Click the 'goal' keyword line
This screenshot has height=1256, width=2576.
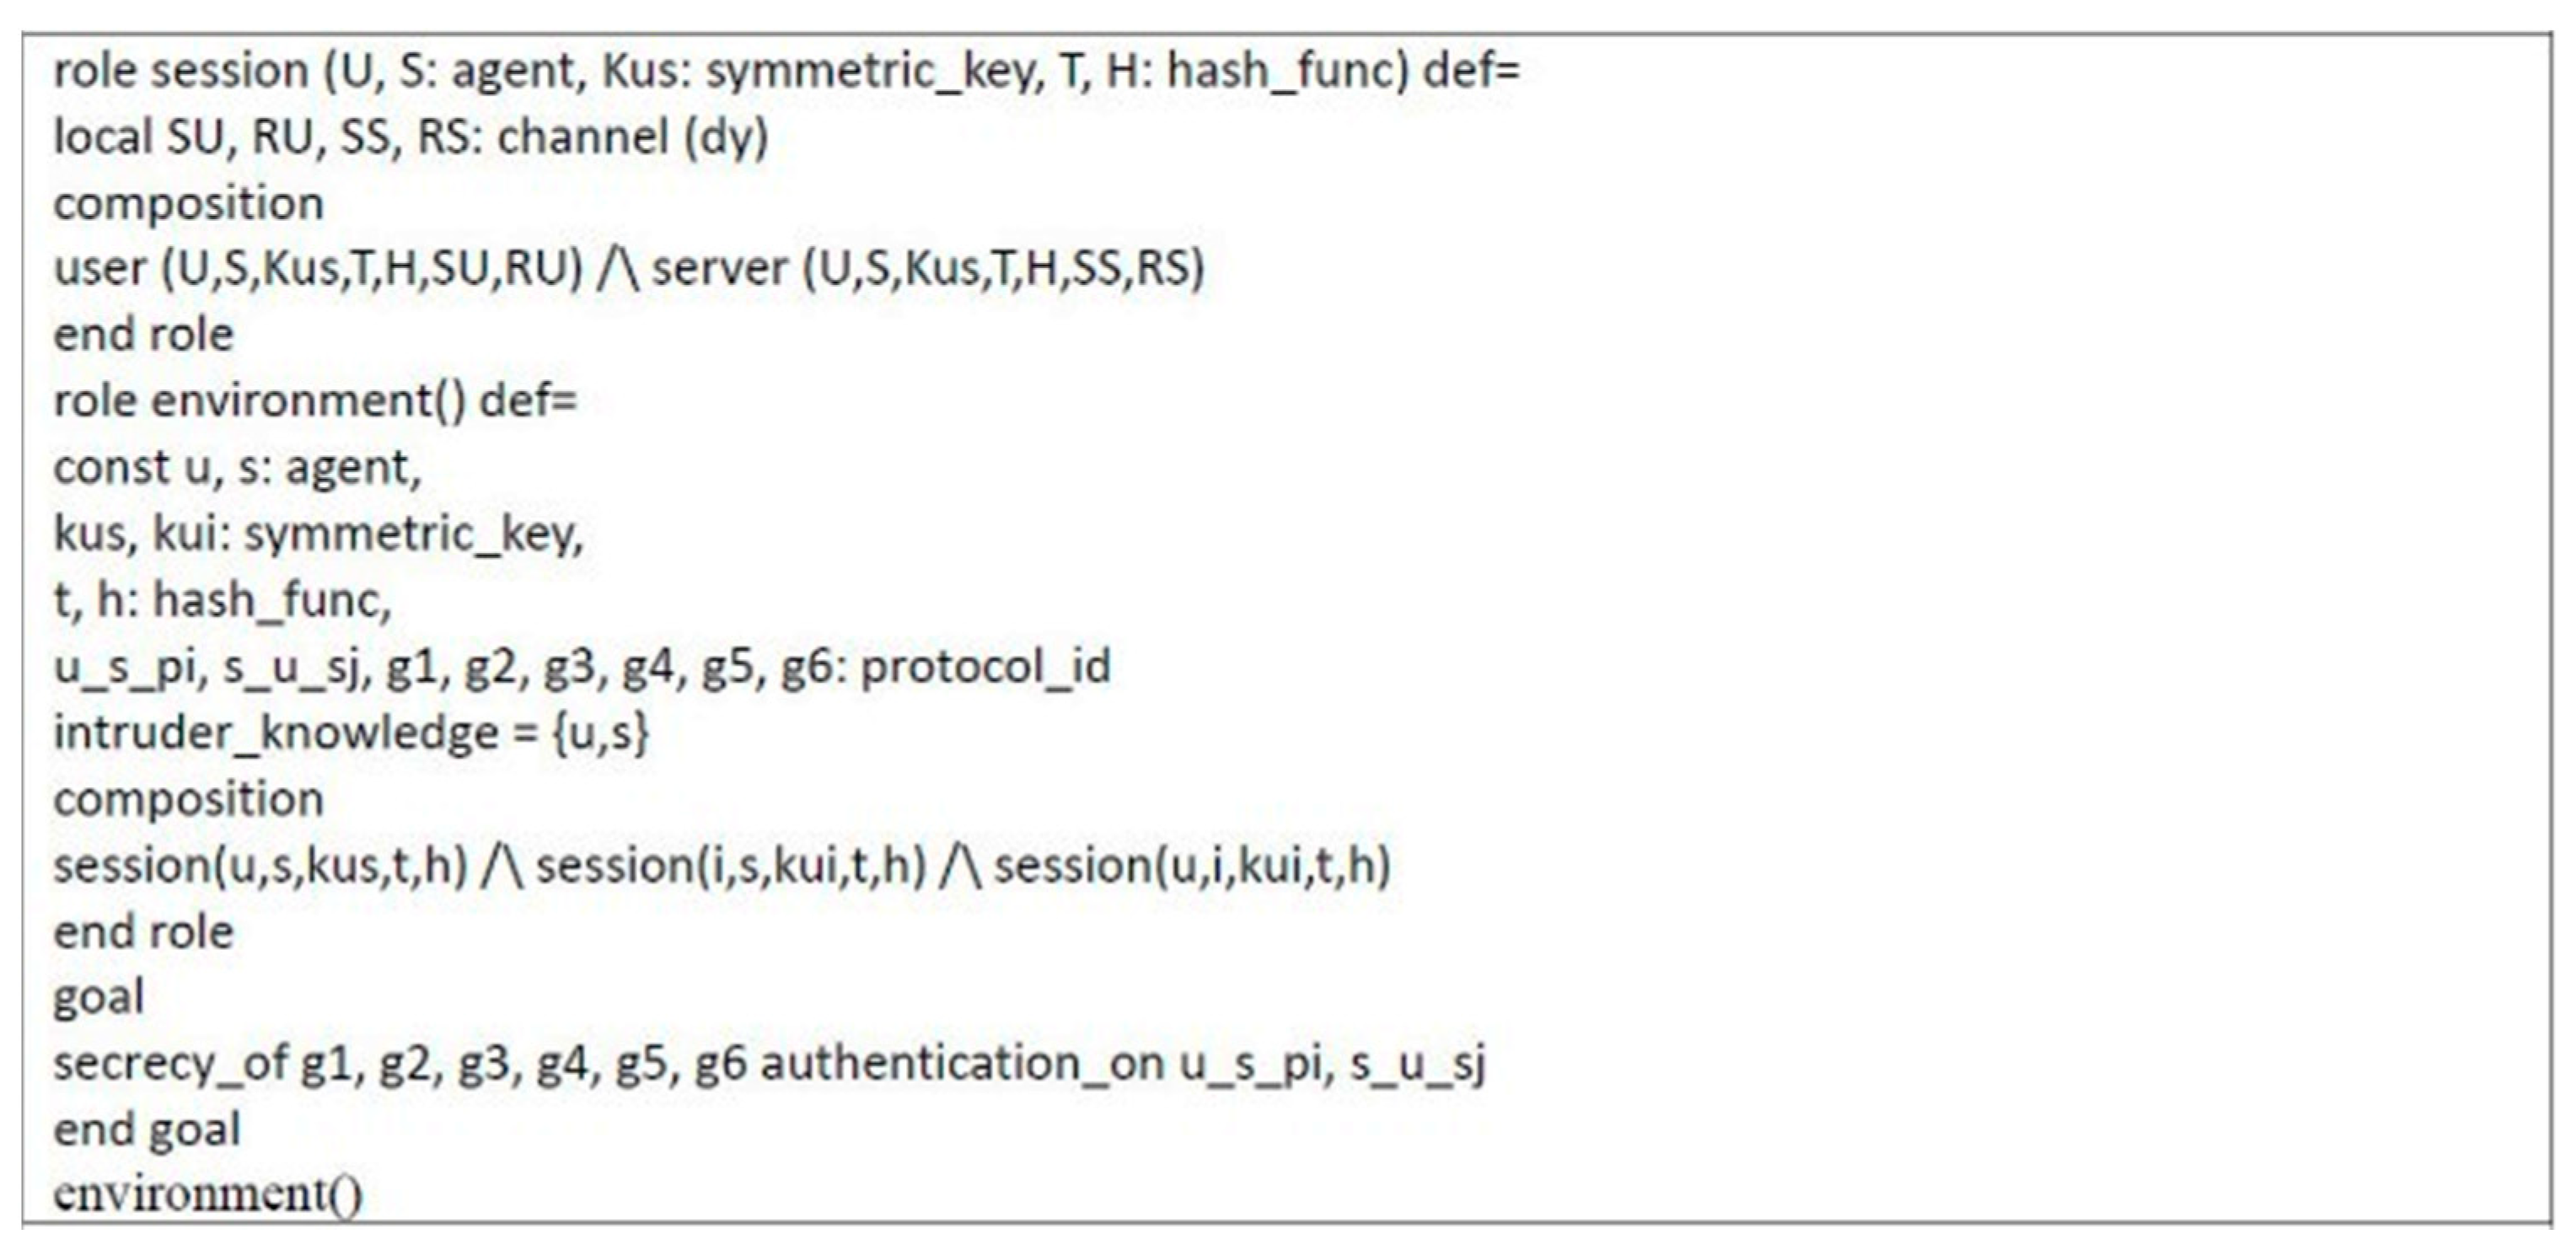(98, 998)
